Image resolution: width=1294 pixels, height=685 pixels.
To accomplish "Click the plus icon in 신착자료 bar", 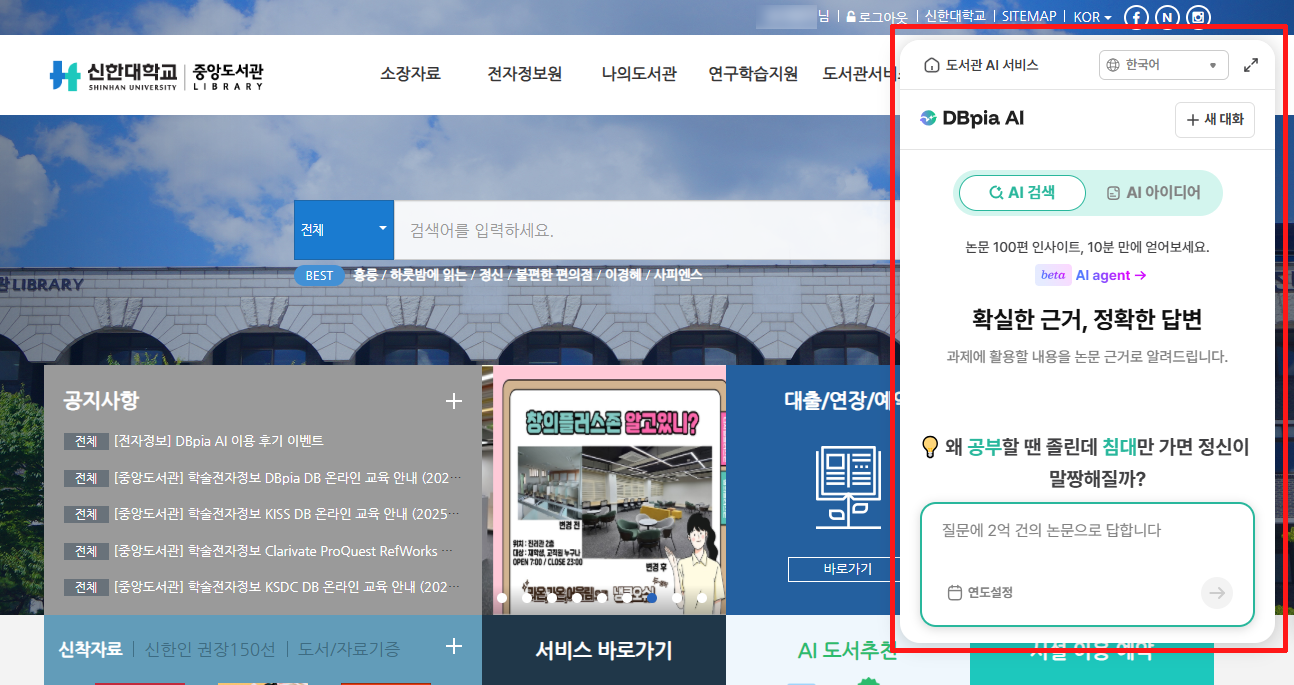I will click(454, 647).
